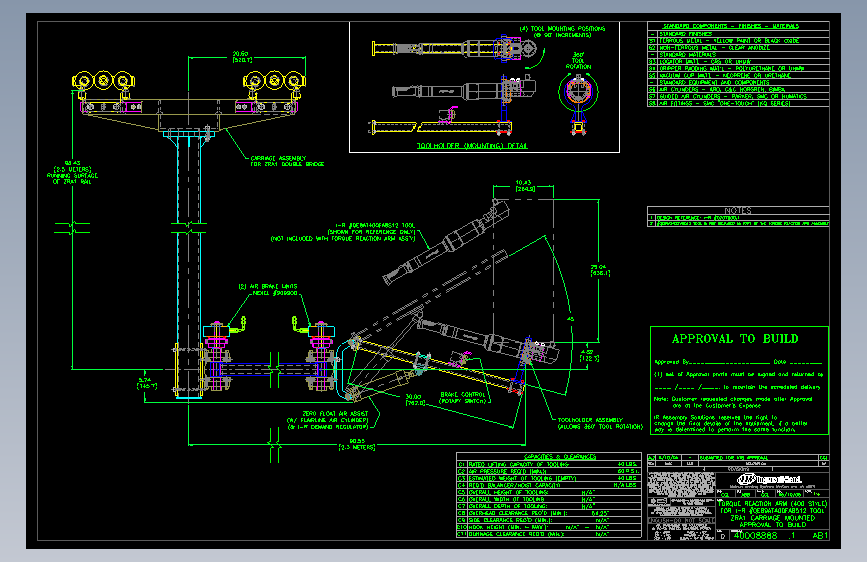Select the I-R tool reference note above arm

[343, 232]
